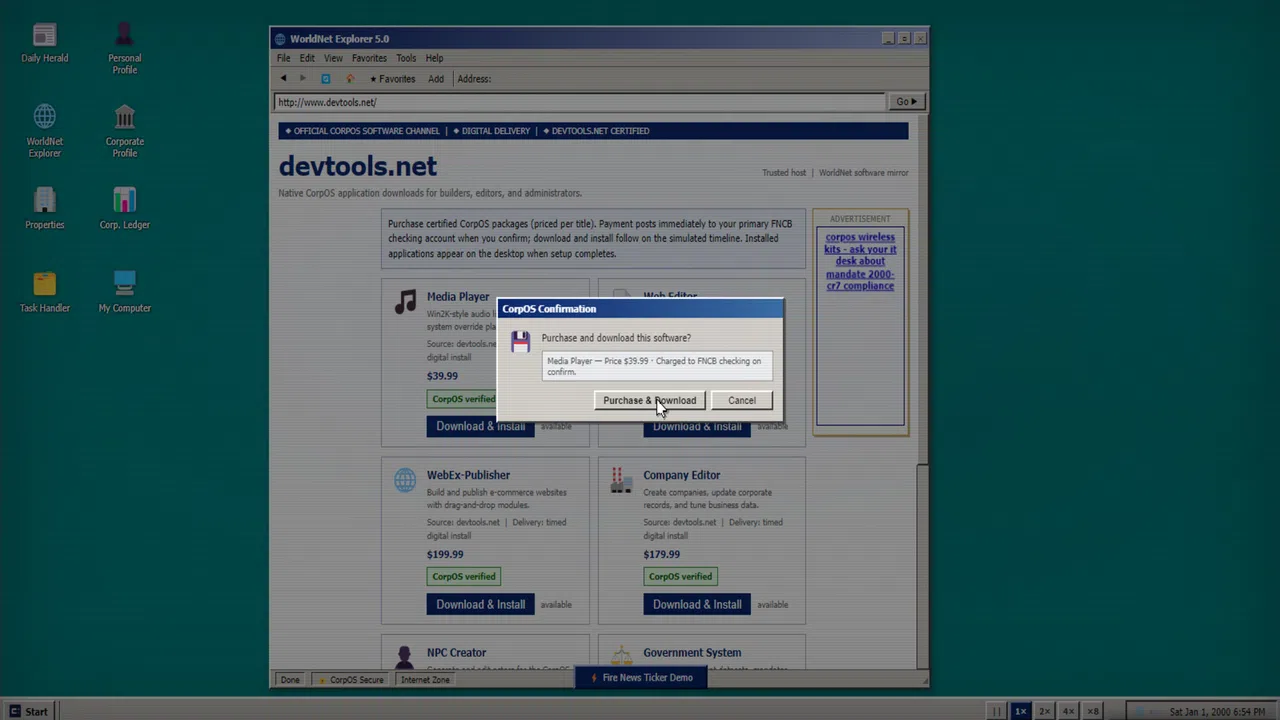Set simulation speed to 2x
Screen dimensions: 1280x720
point(1044,711)
